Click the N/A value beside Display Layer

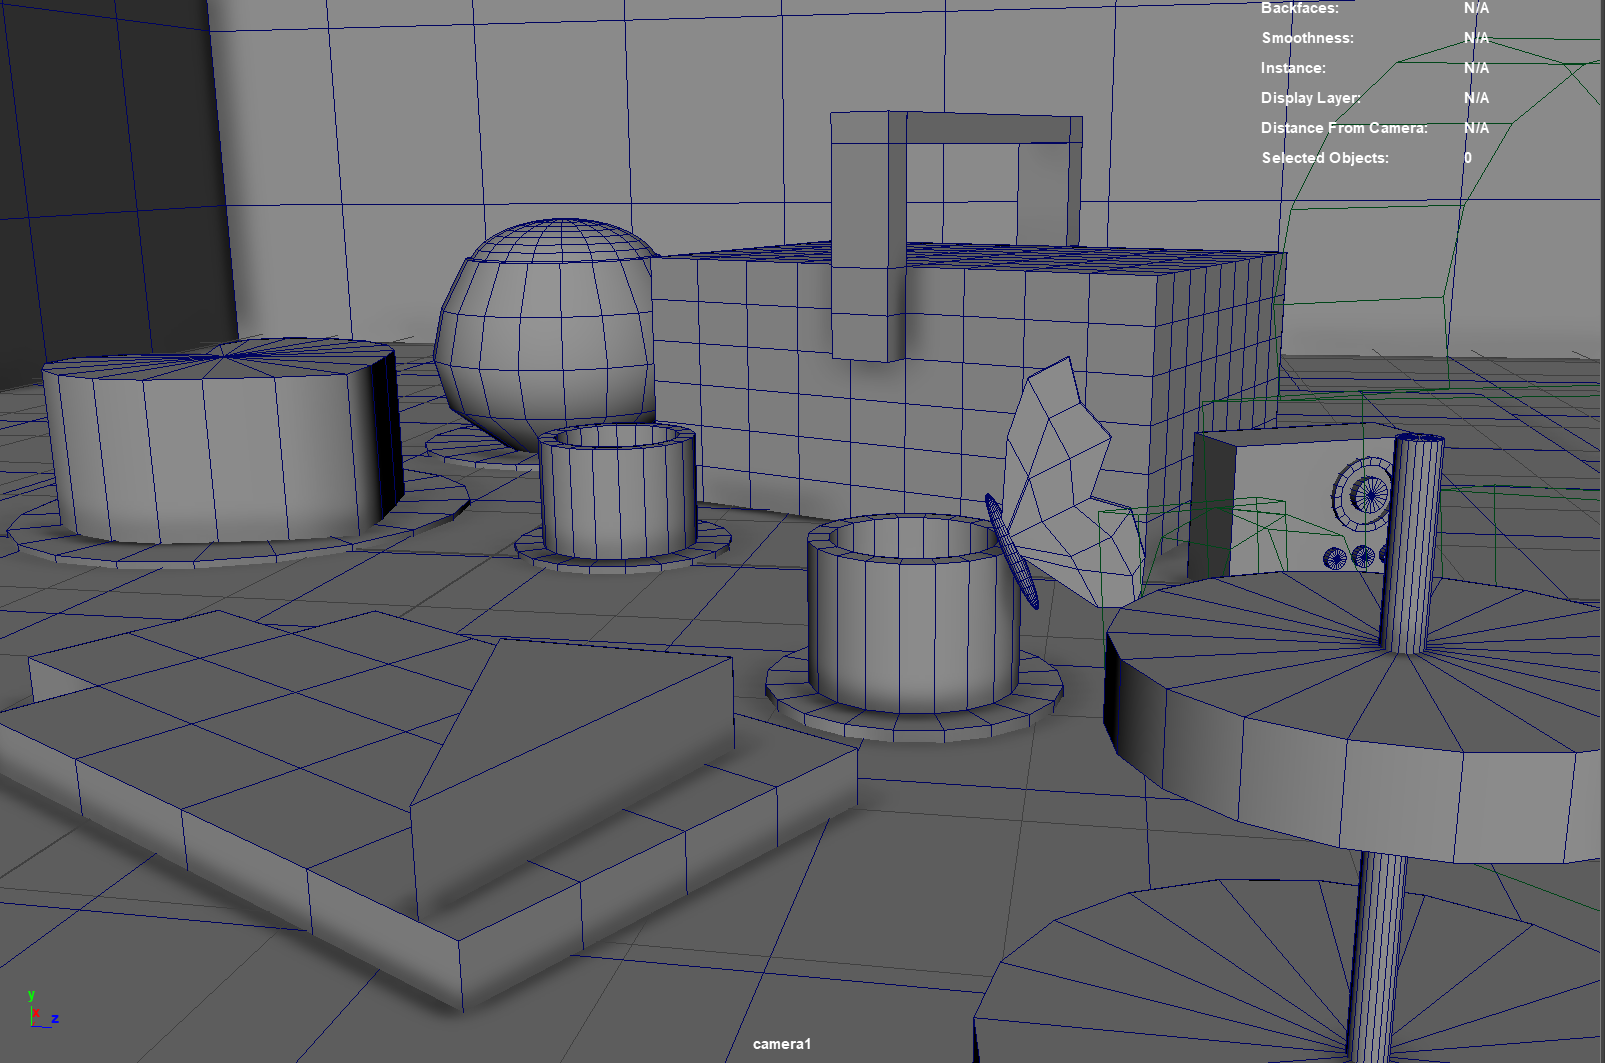point(1476,98)
